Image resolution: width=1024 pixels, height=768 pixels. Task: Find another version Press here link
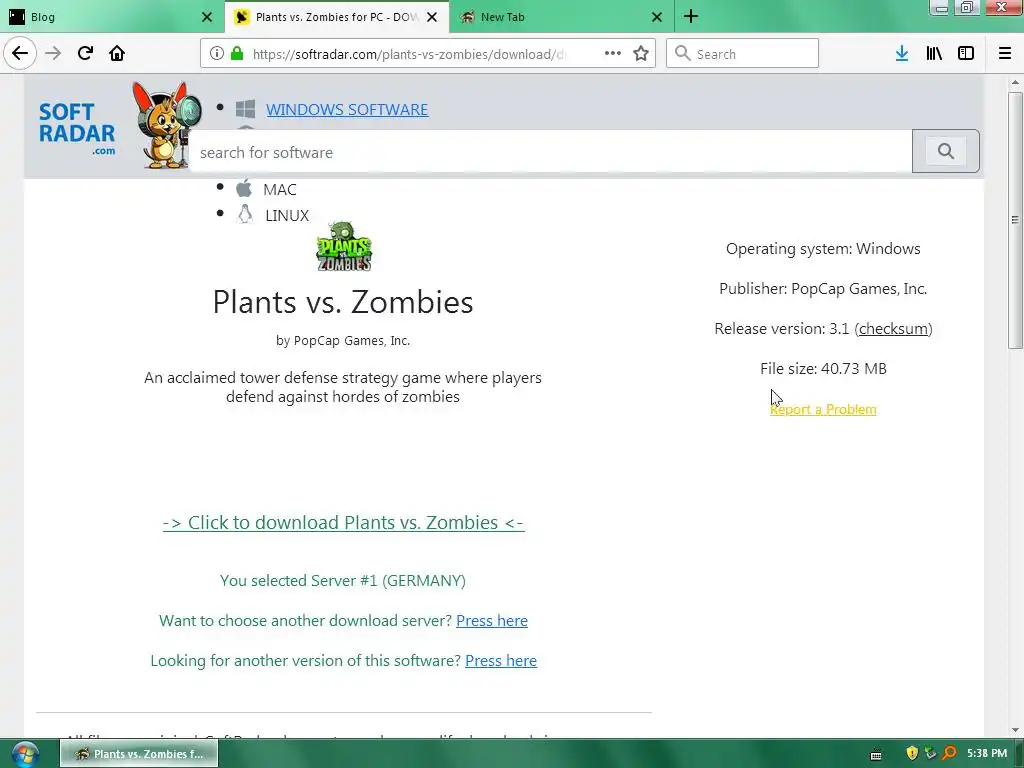coord(501,660)
